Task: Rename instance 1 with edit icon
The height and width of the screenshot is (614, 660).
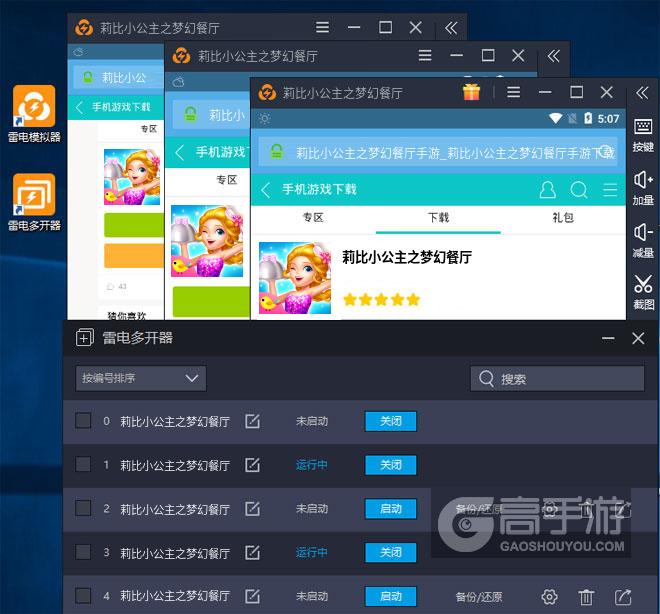Action: click(x=252, y=465)
